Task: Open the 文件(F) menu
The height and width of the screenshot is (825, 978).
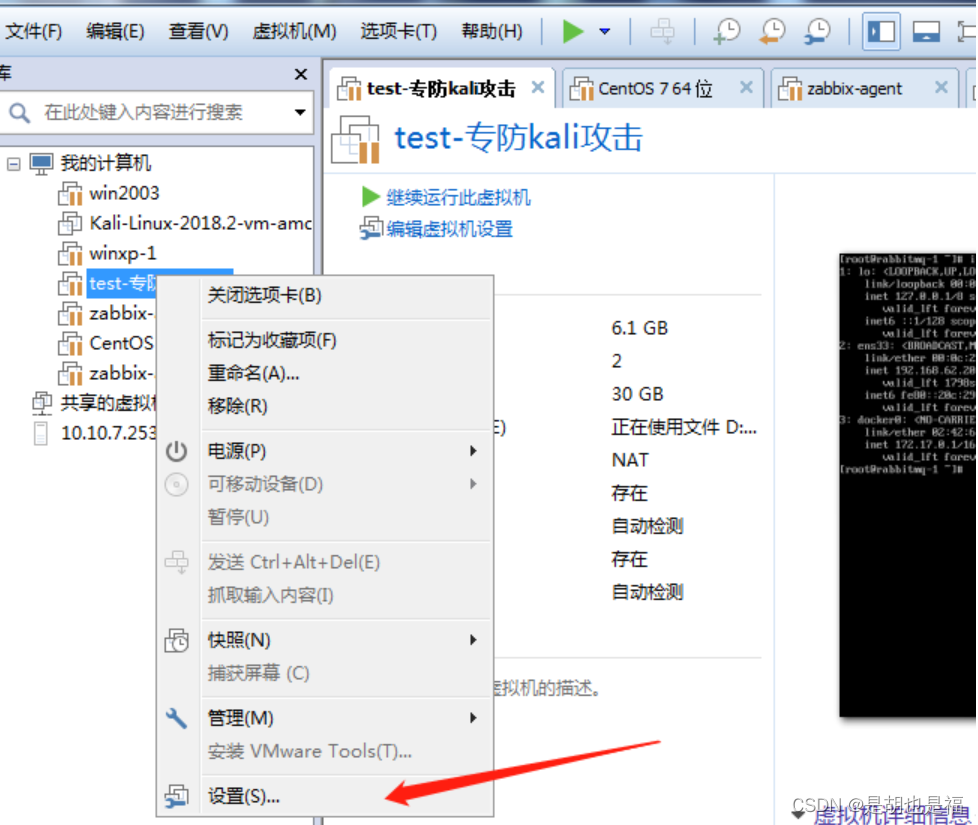Action: (x=34, y=31)
